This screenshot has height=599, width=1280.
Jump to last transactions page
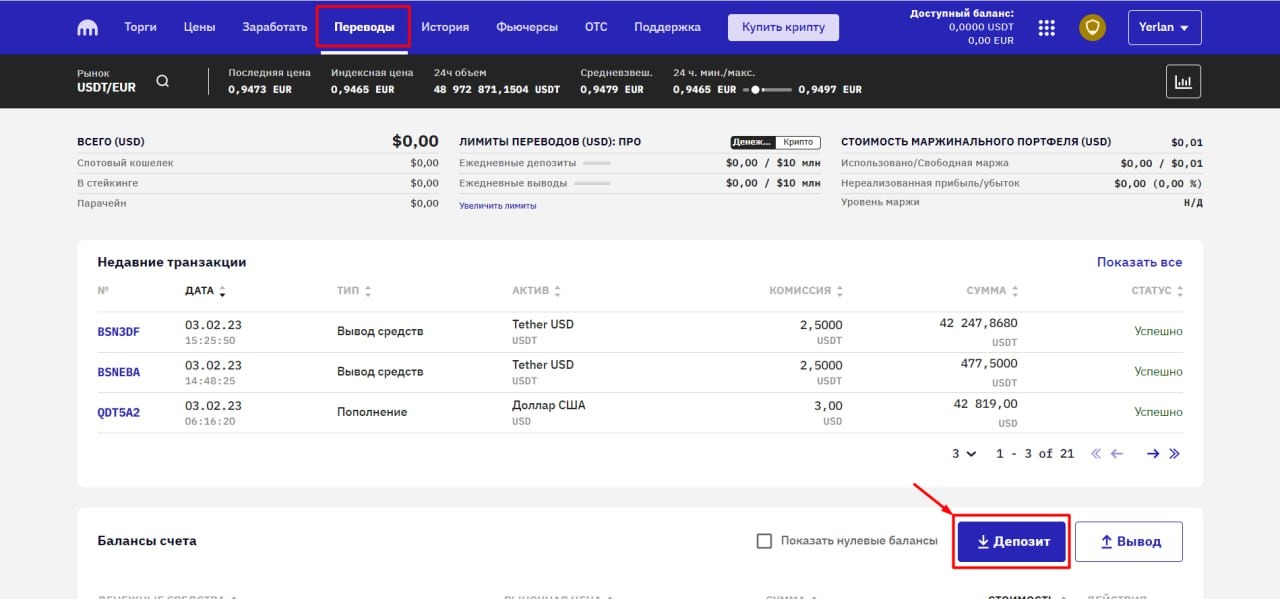[x=1175, y=454]
